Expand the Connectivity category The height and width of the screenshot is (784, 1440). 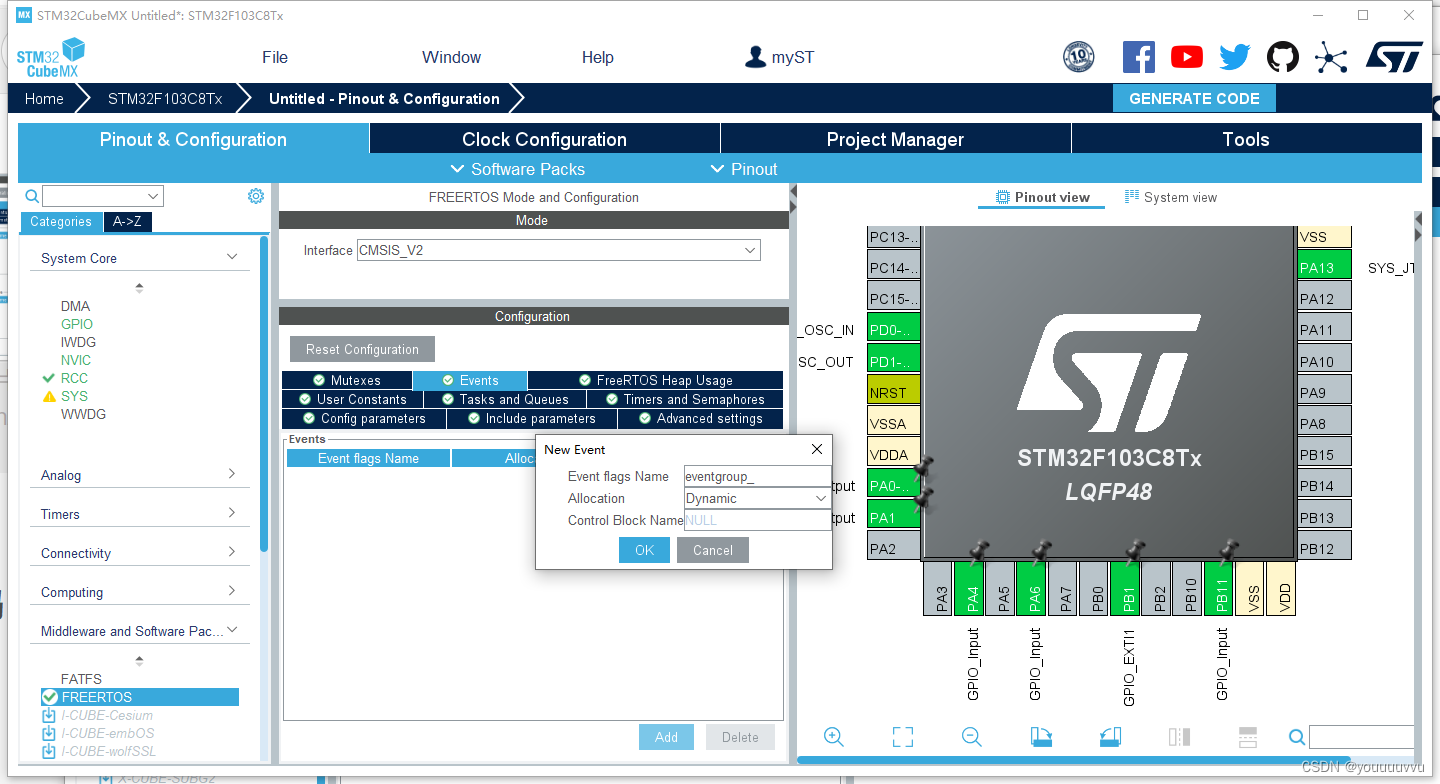232,552
